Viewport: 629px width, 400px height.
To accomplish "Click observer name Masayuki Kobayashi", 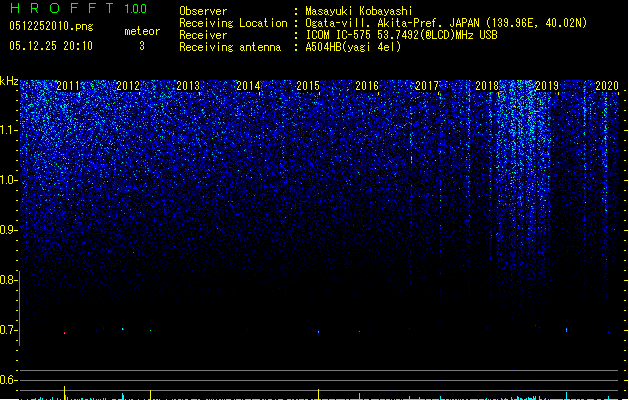I will point(359,11).
